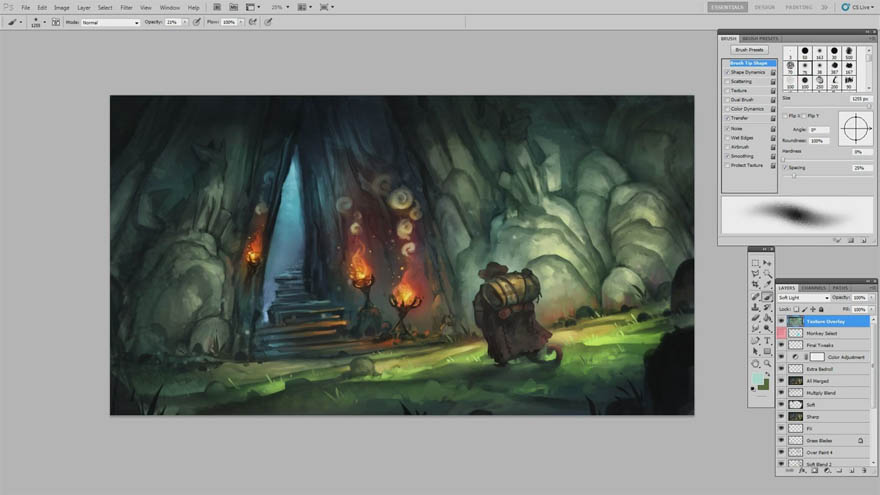Select the Design workspace

pyautogui.click(x=764, y=7)
